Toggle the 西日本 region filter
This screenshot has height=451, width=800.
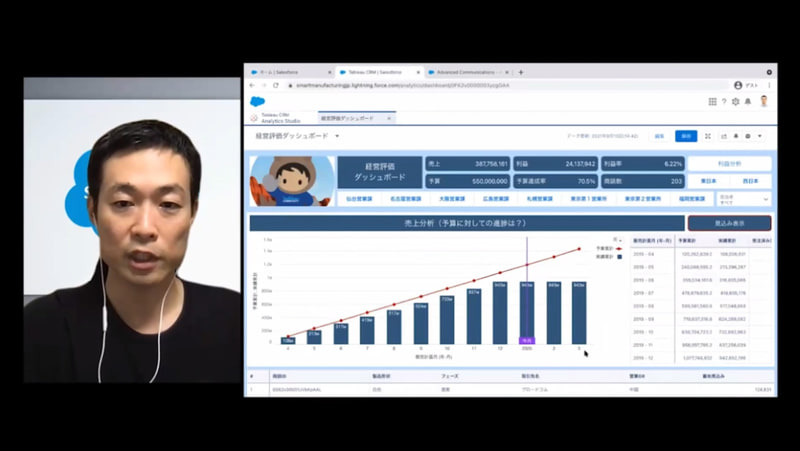pyautogui.click(x=751, y=181)
